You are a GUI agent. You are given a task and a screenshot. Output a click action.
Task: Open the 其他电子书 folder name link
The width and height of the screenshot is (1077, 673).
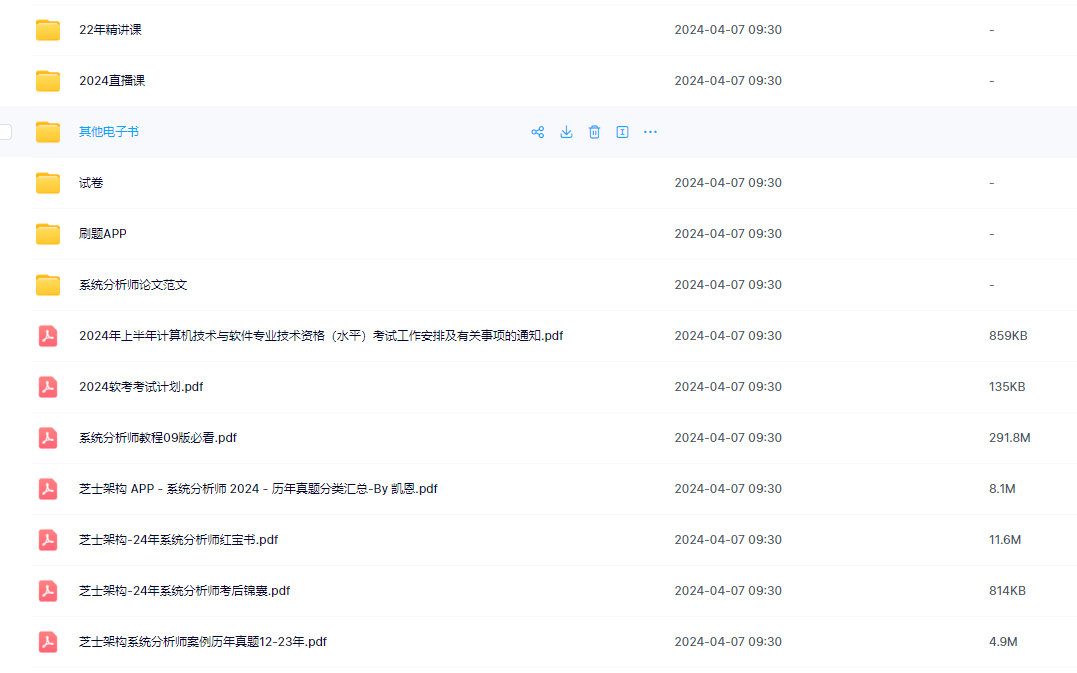click(109, 132)
